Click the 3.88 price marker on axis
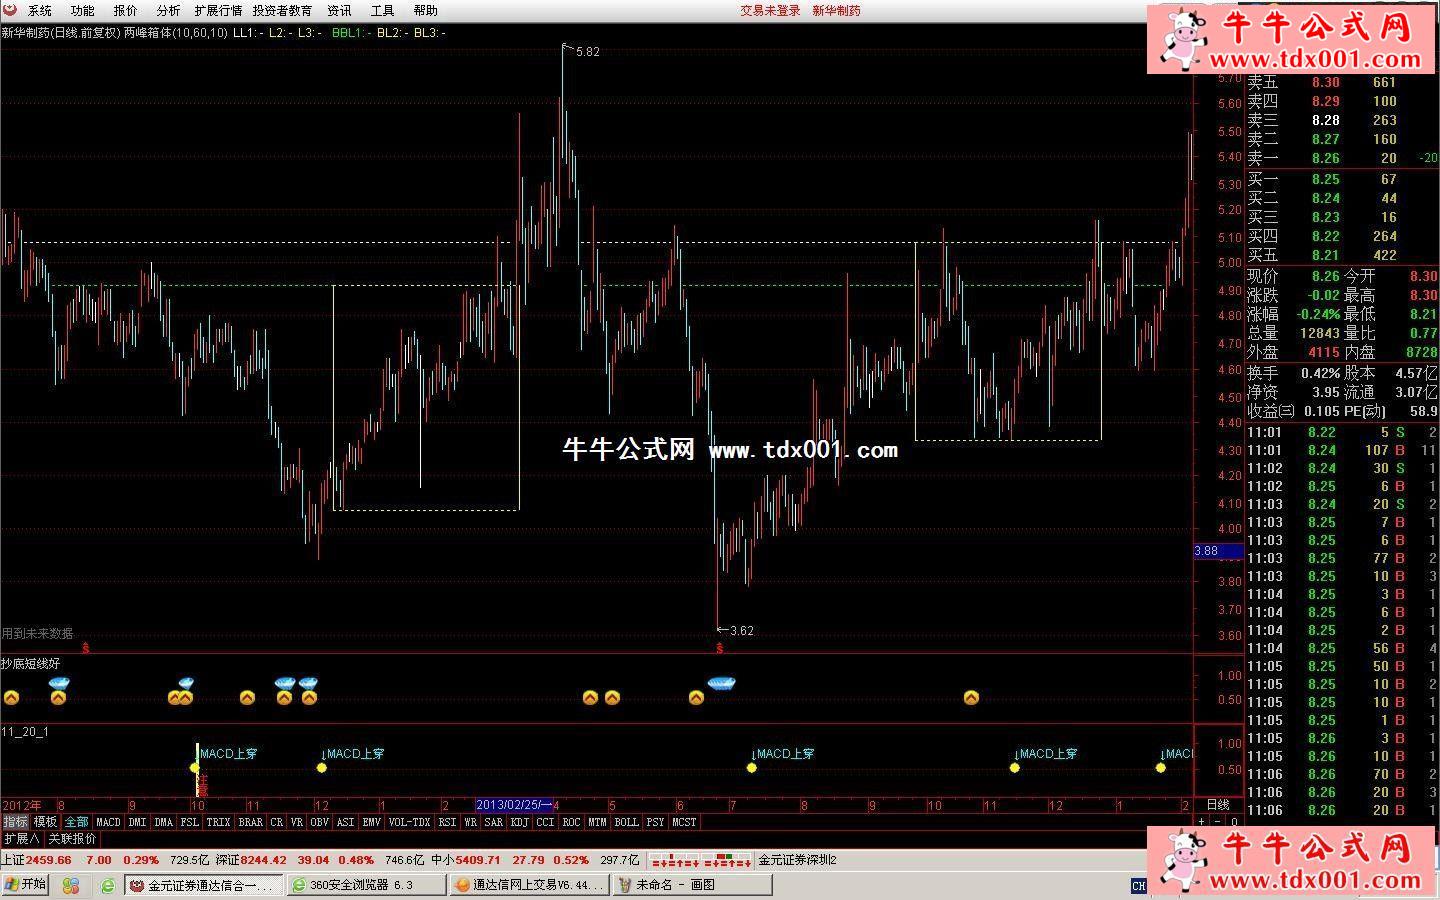This screenshot has height=900, width=1440. (1217, 551)
